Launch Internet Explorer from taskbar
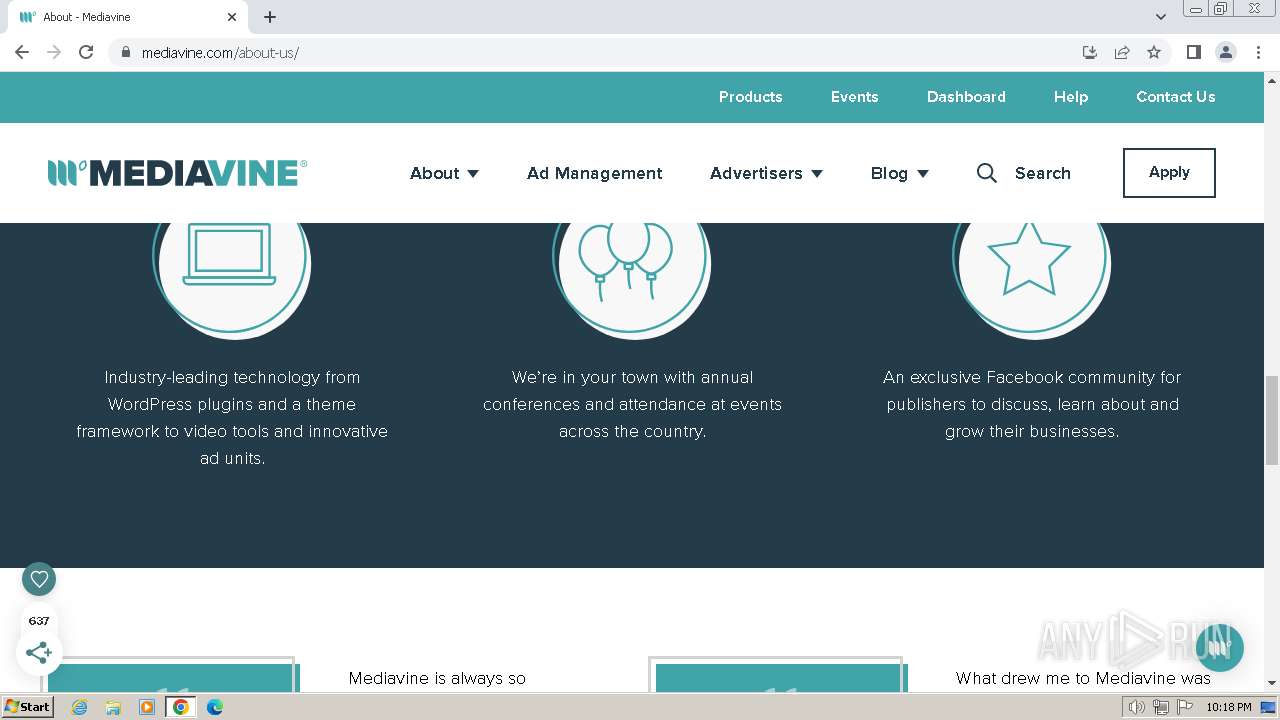Image resolution: width=1280 pixels, height=720 pixels. [79, 707]
